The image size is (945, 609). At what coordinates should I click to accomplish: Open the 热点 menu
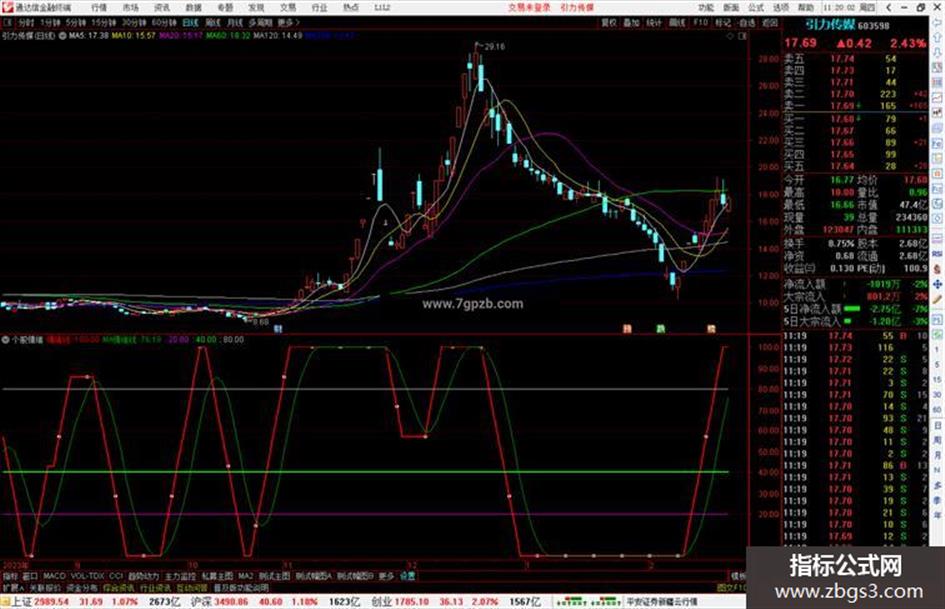[350, 7]
